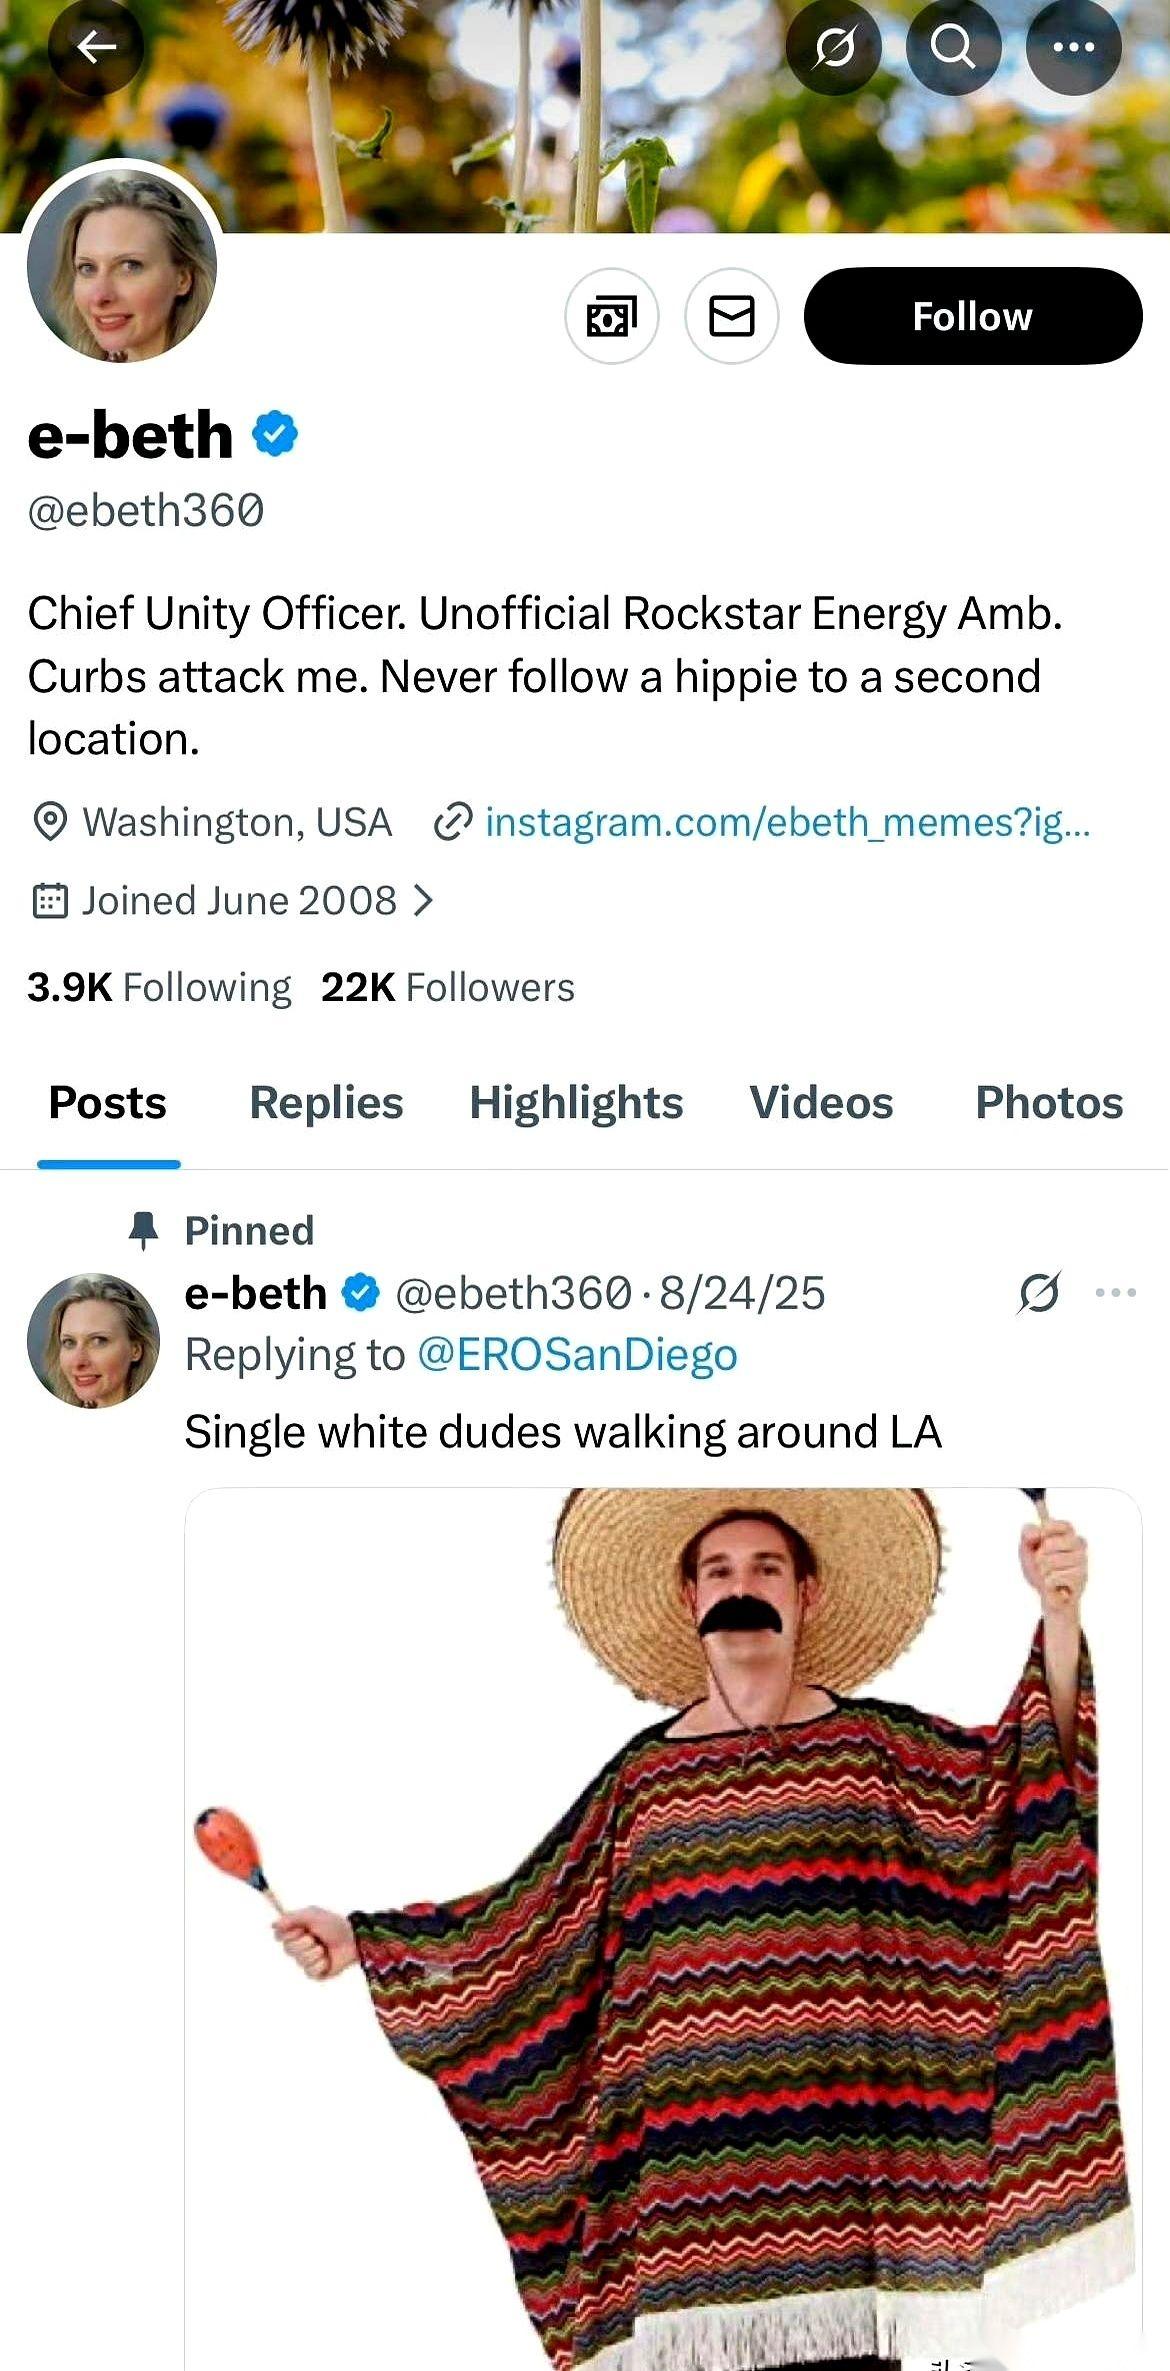Tap the back arrow button
This screenshot has width=1170, height=2371.
[x=96, y=47]
